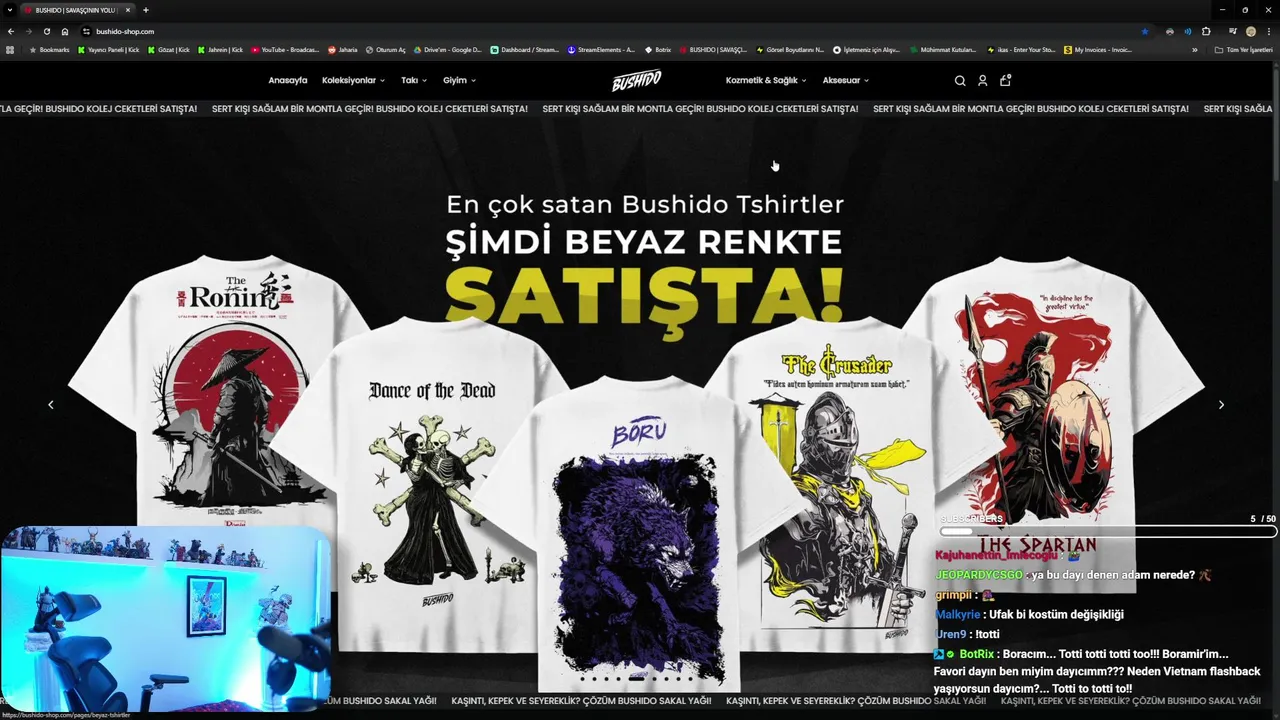The width and height of the screenshot is (1280, 720).
Task: Open Chrome three-dot menu
Action: point(1269,31)
